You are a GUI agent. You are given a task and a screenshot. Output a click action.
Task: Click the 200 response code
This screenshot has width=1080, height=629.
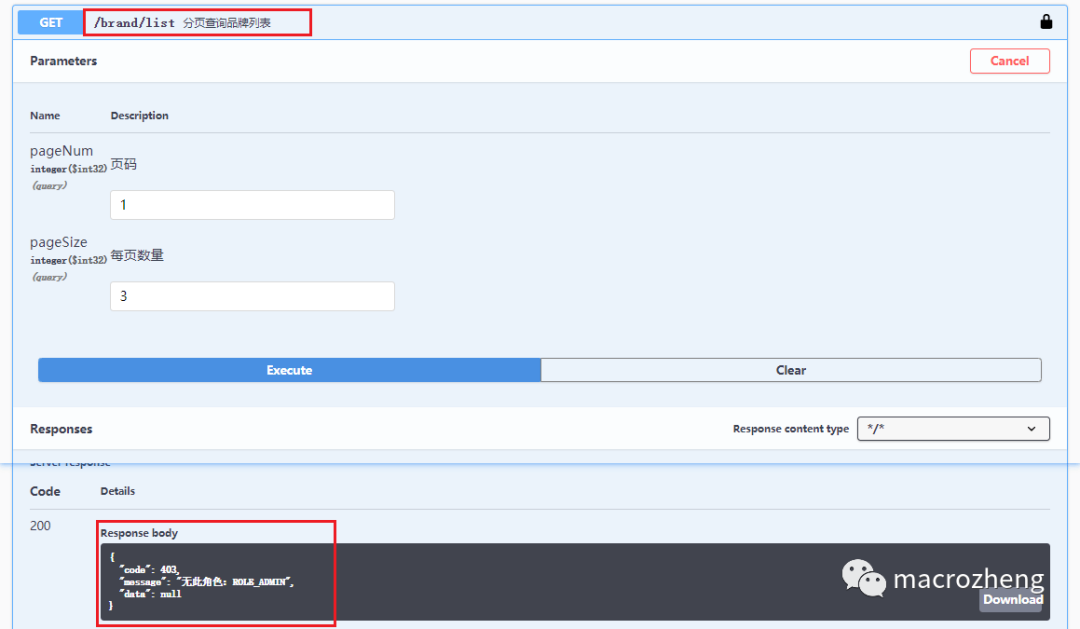[40, 526]
